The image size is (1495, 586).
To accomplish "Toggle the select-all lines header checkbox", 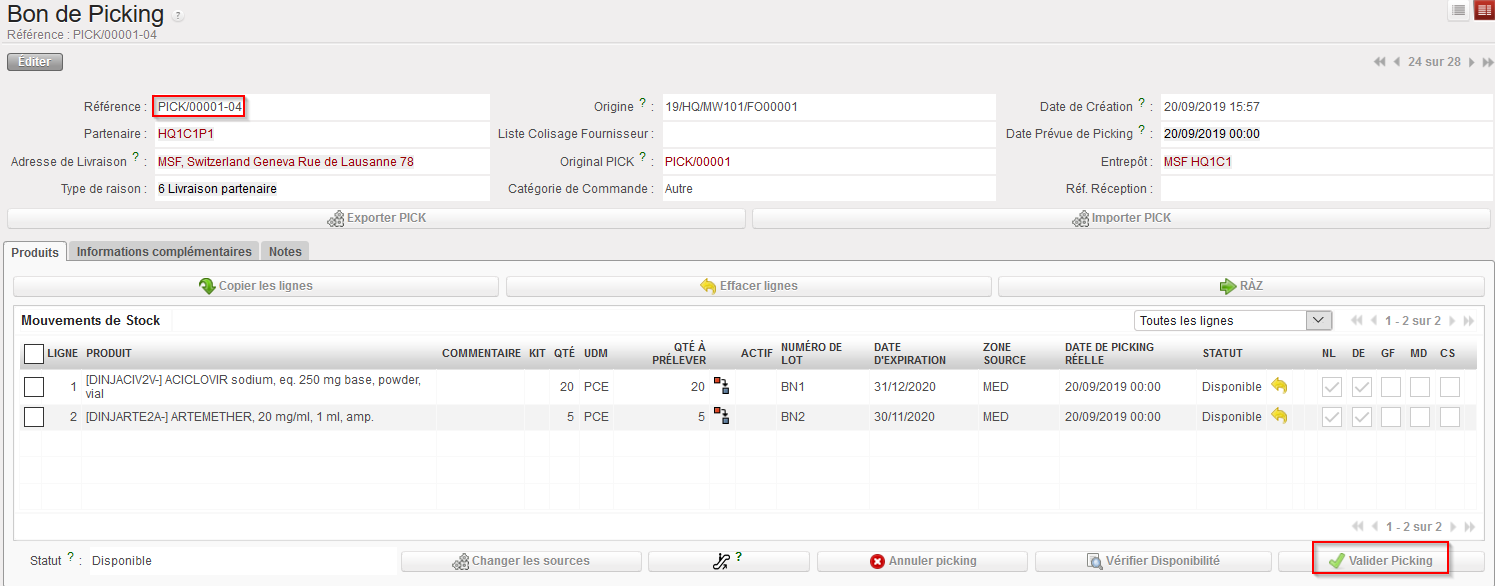I will tap(34, 353).
